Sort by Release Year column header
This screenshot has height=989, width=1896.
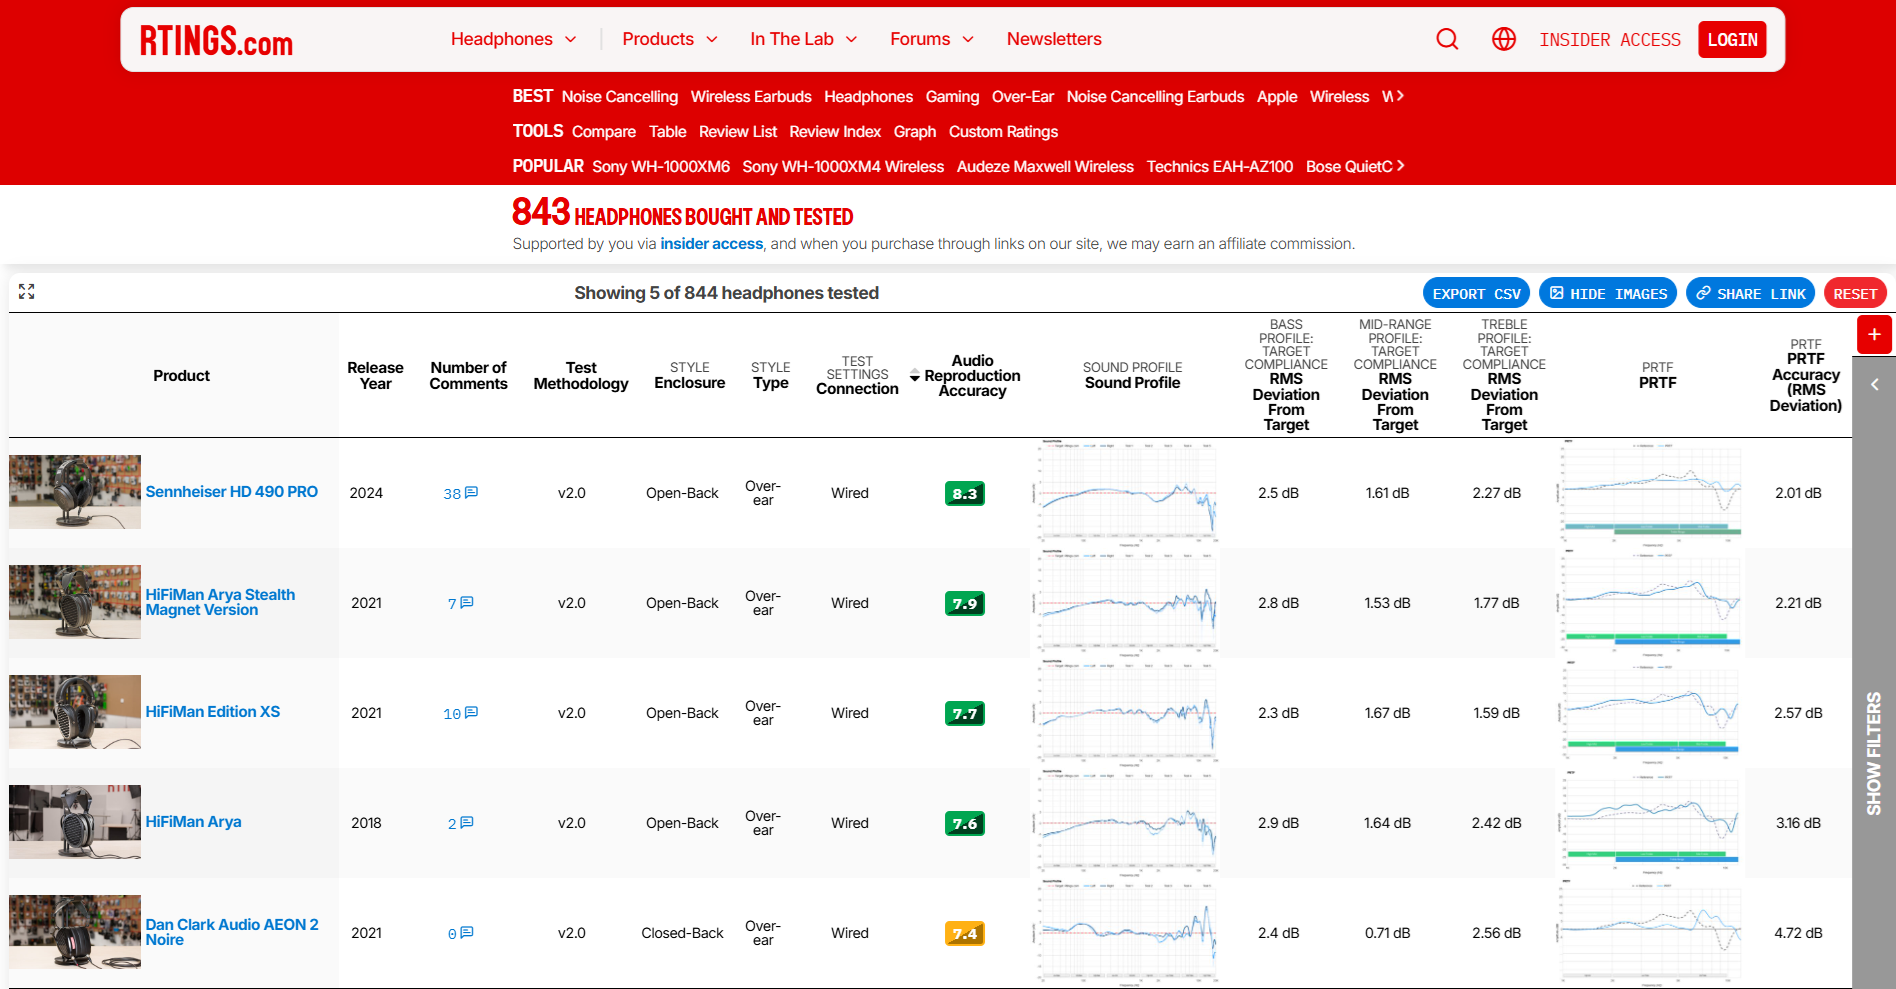coord(375,376)
